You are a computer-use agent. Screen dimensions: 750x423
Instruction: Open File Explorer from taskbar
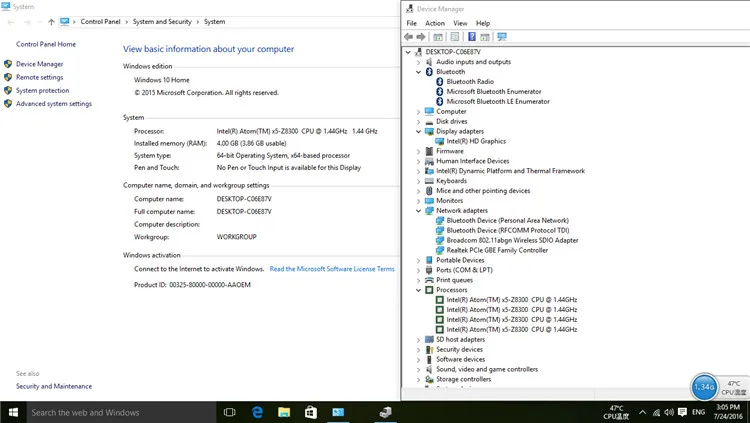pyautogui.click(x=284, y=412)
